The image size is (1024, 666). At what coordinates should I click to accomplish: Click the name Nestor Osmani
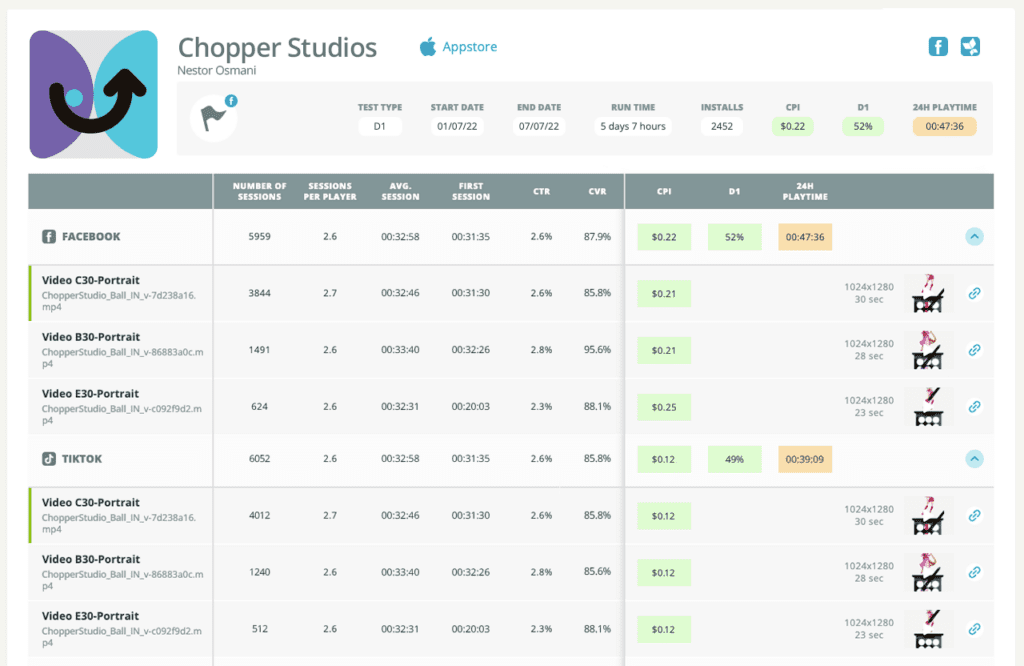(217, 71)
